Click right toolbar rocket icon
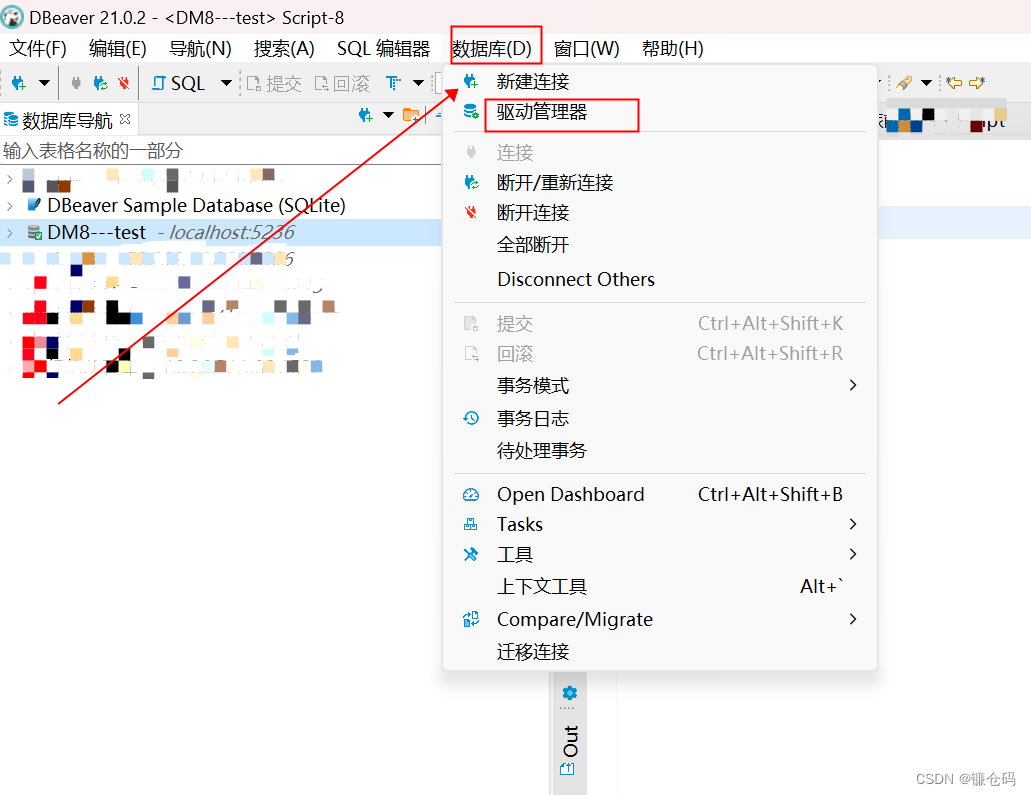This screenshot has height=795, width=1031. (x=905, y=83)
